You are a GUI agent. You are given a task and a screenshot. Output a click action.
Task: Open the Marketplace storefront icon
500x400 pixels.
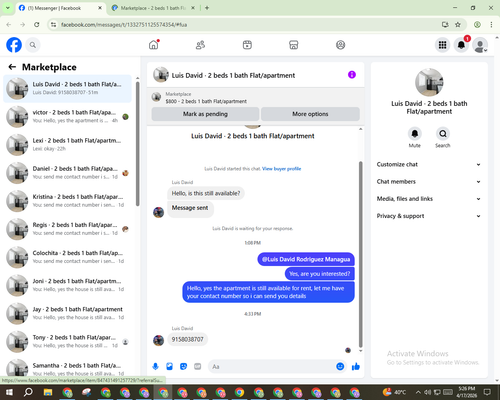pyautogui.click(x=294, y=45)
